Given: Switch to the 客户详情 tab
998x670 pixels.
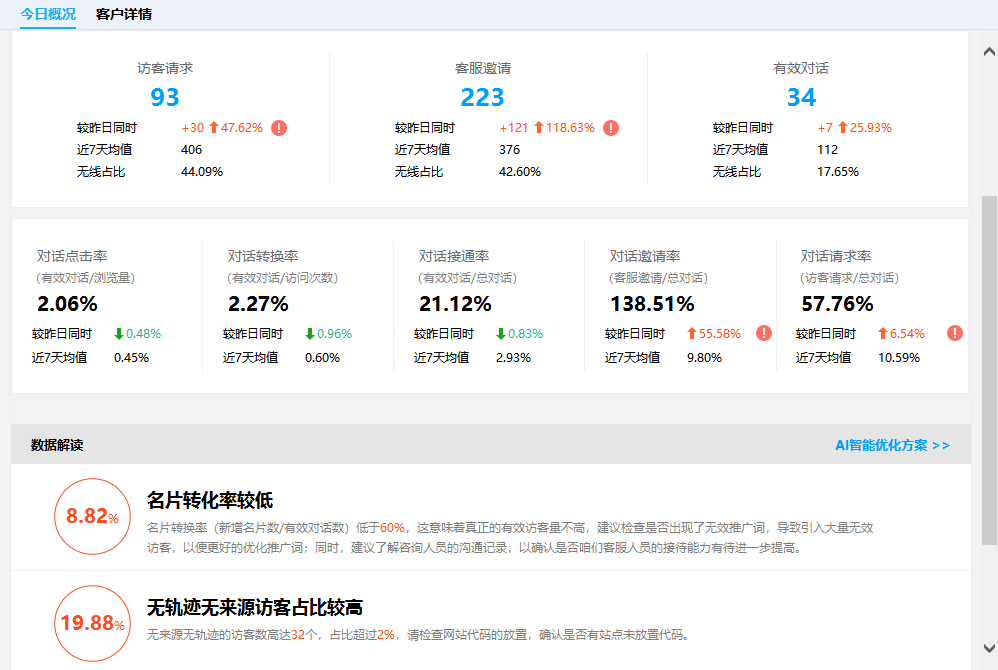Looking at the screenshot, I should tap(124, 14).
